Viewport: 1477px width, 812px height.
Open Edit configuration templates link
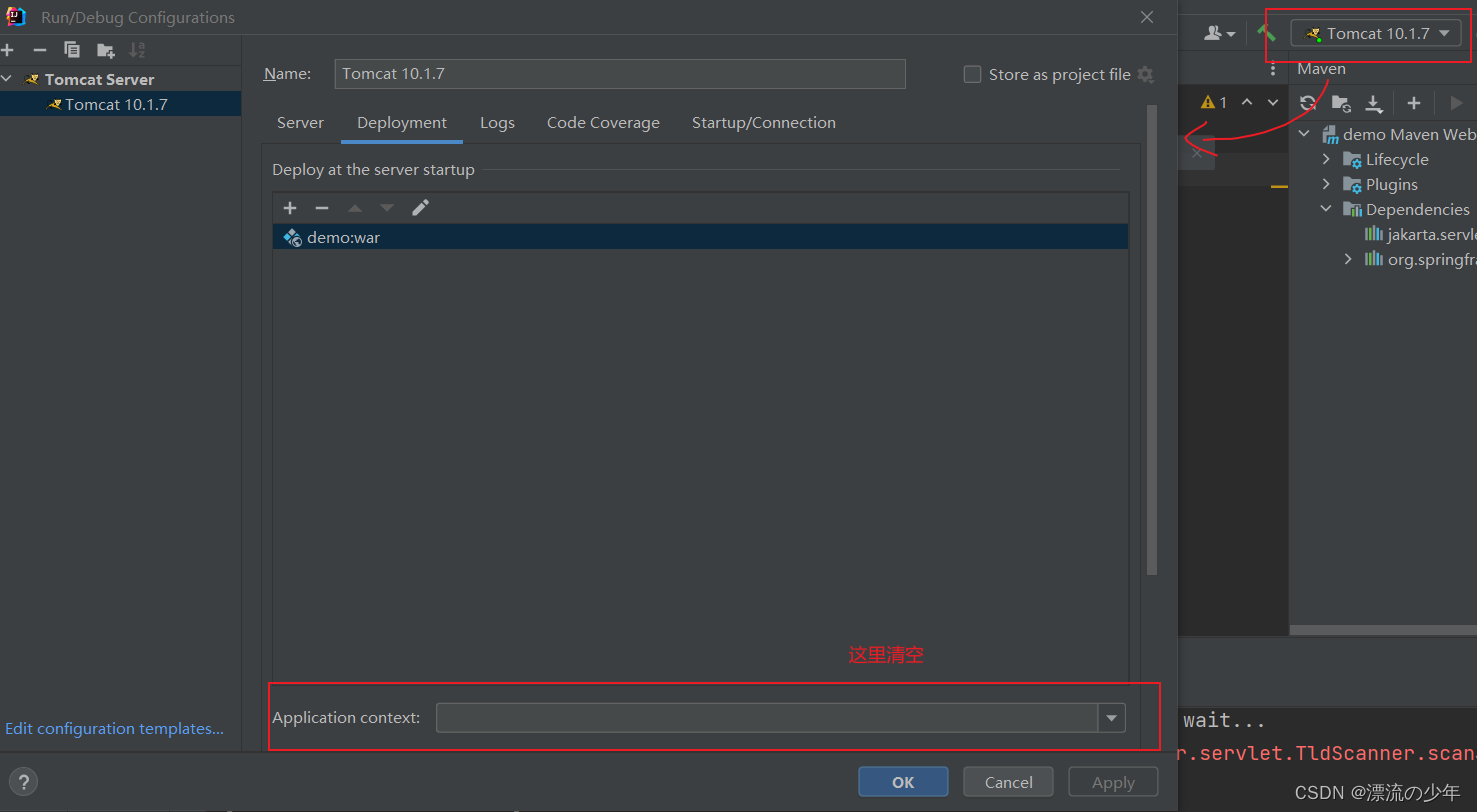tap(114, 729)
